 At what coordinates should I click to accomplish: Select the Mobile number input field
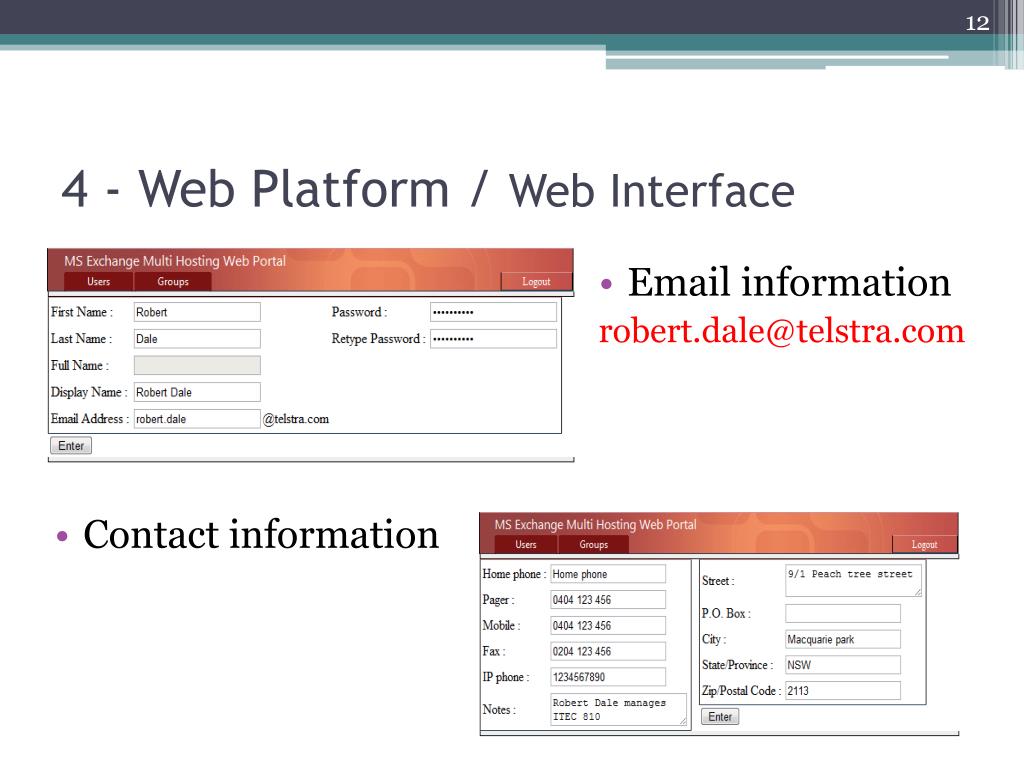[x=608, y=626]
